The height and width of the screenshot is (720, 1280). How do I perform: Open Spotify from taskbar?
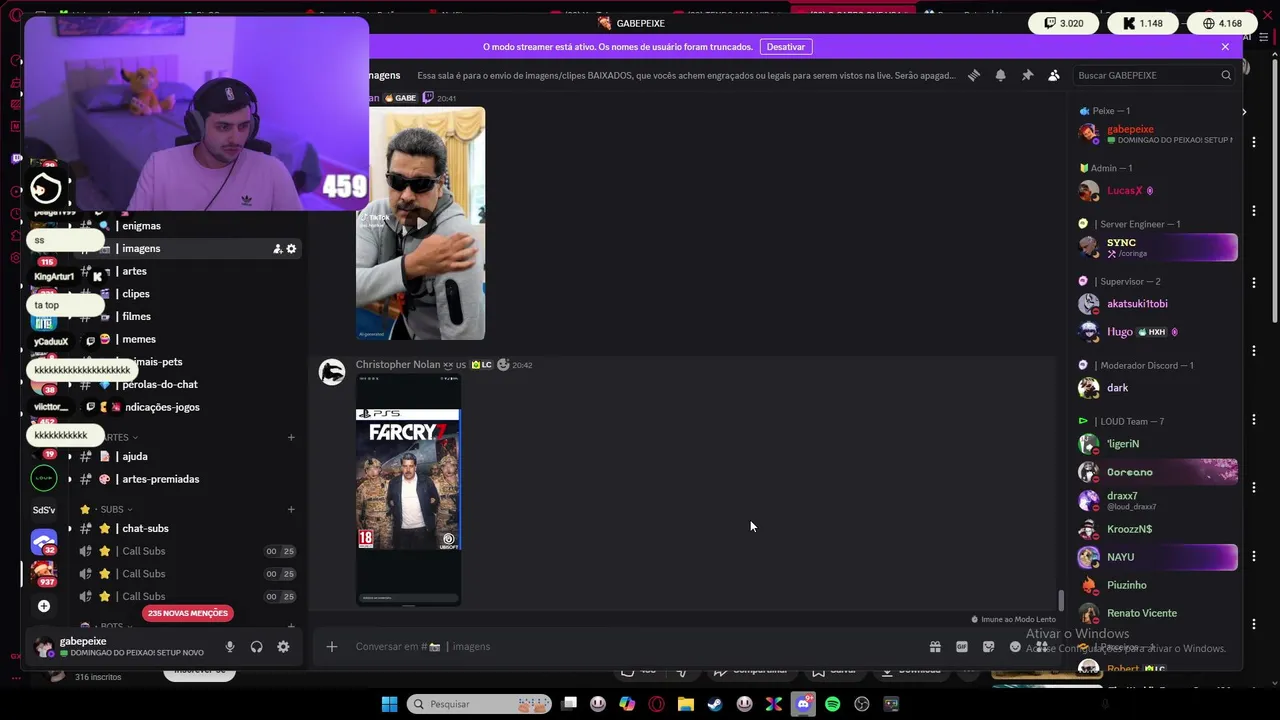click(832, 704)
